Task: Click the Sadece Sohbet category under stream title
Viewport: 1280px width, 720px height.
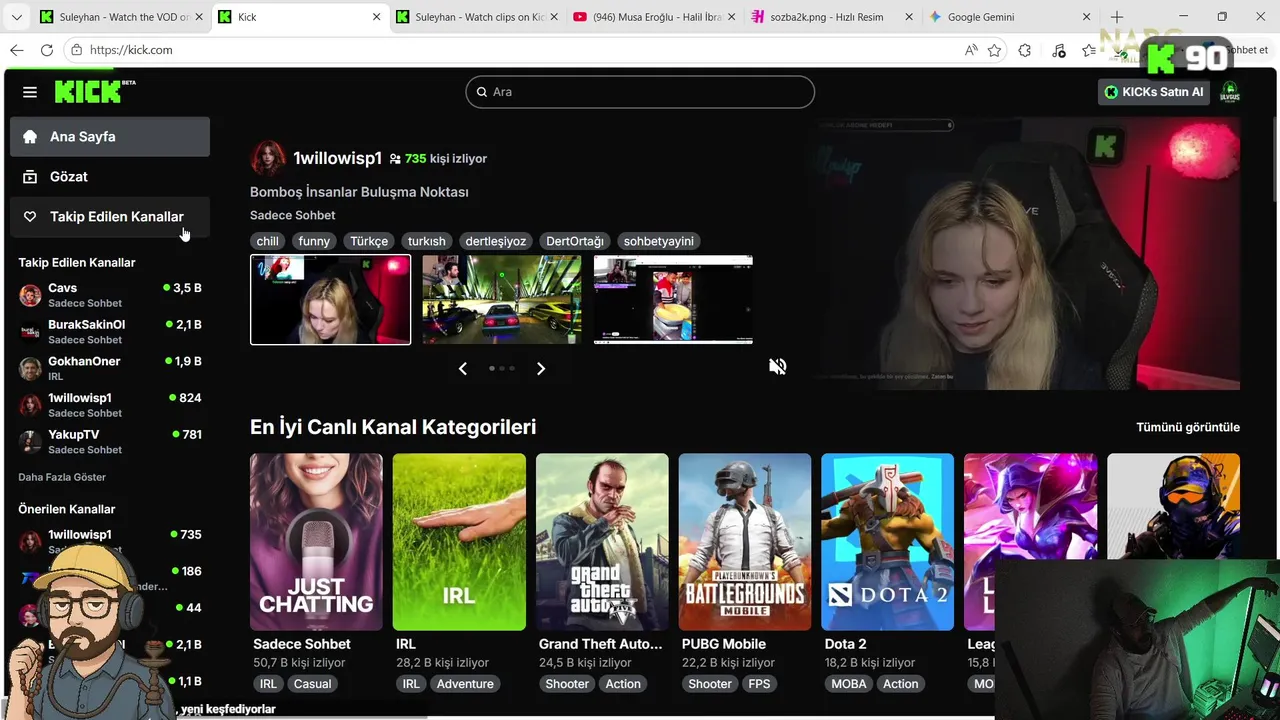Action: coord(292,215)
